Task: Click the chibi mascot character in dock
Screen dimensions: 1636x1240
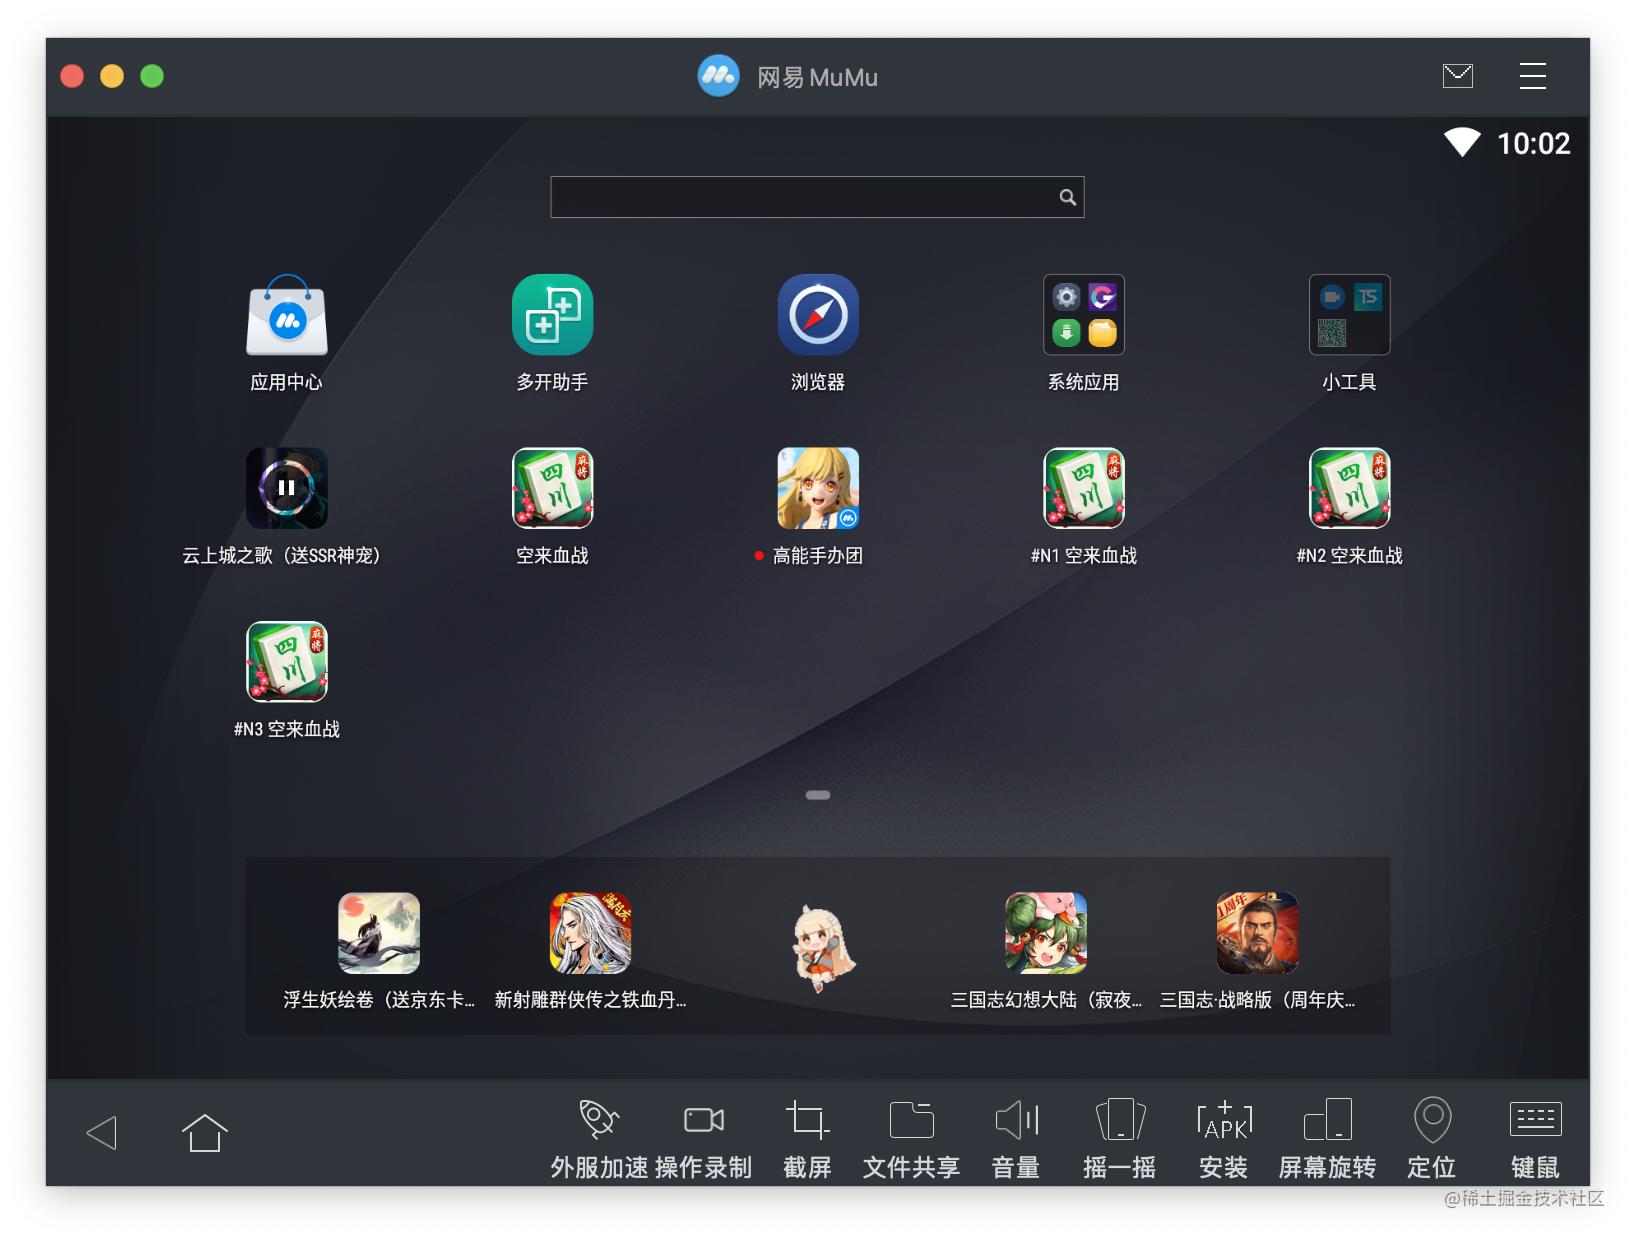Action: tap(823, 948)
